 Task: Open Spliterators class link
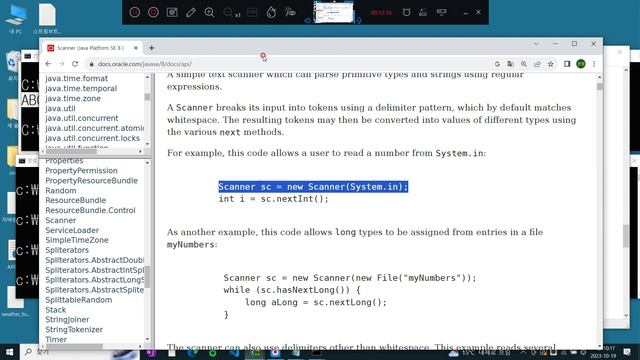pos(67,250)
